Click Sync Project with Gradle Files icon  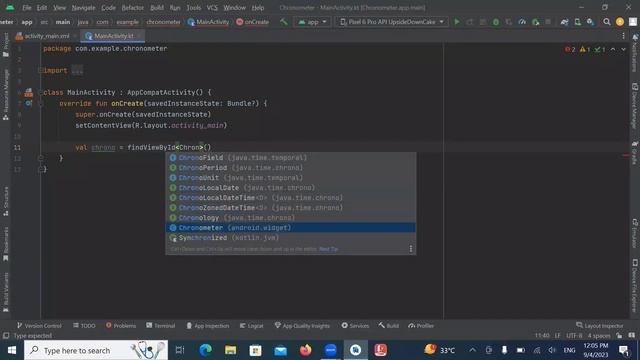tap(564, 22)
